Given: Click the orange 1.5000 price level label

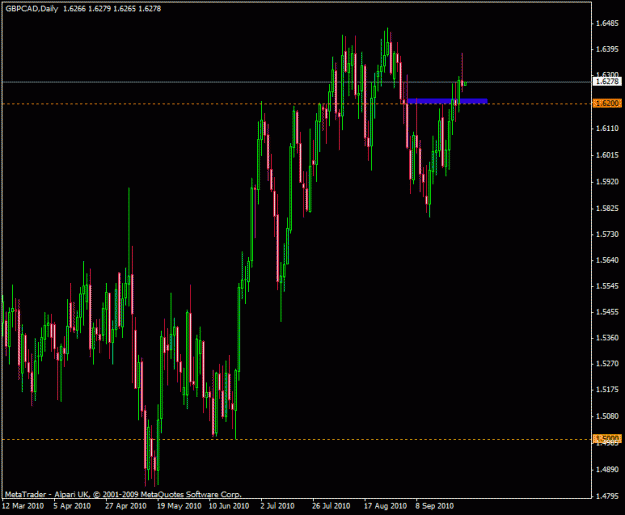Looking at the screenshot, I should click(607, 439).
